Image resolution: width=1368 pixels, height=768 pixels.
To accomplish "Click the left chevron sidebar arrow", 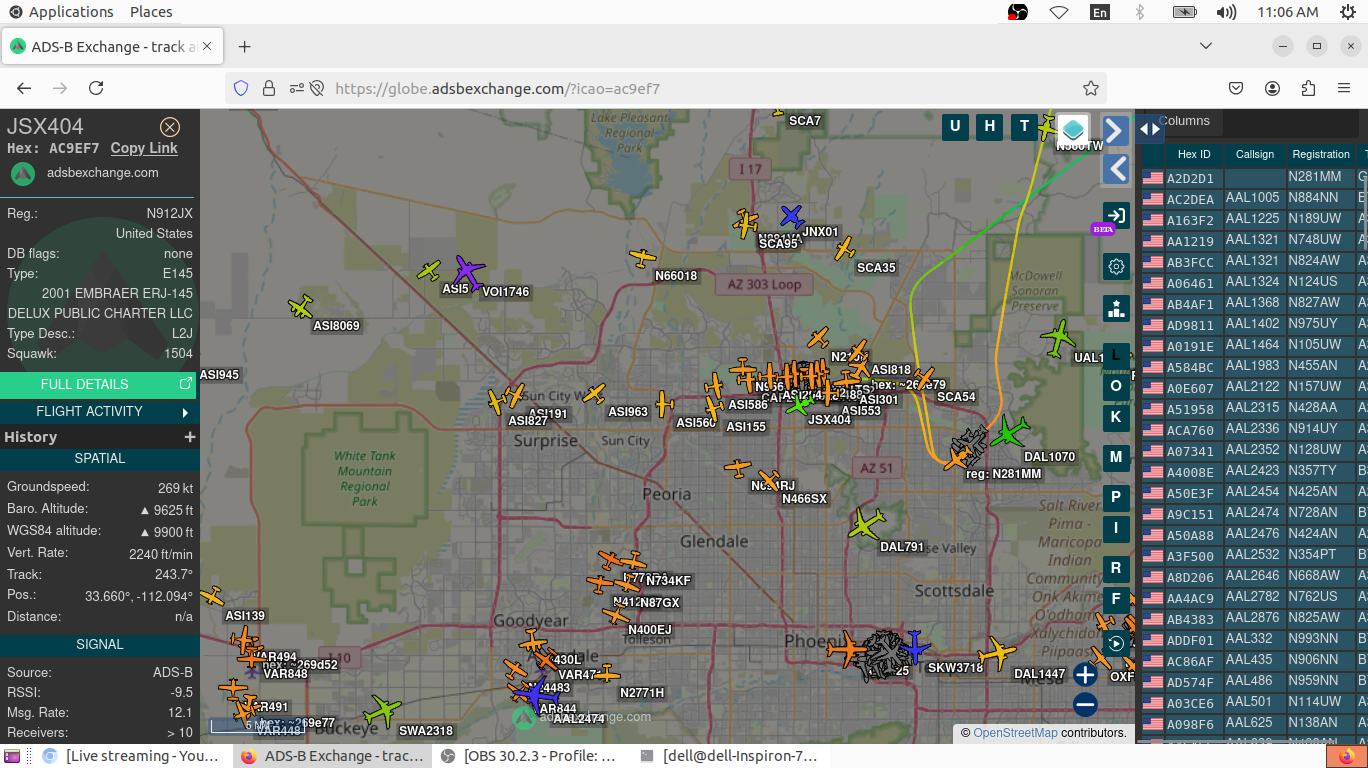I will tap(1116, 169).
